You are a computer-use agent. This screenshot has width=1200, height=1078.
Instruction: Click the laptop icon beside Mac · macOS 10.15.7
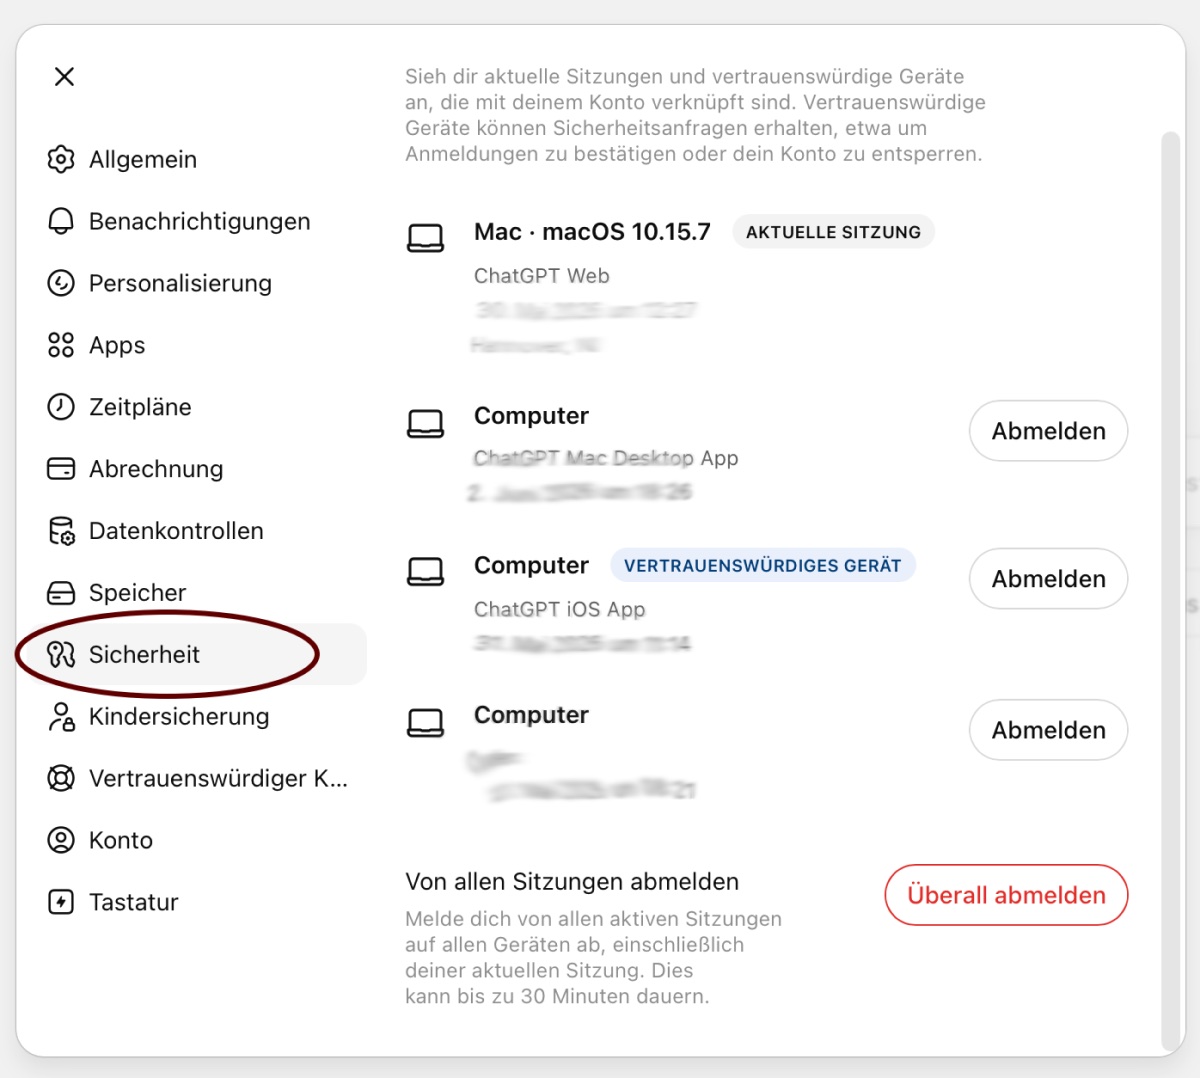426,238
